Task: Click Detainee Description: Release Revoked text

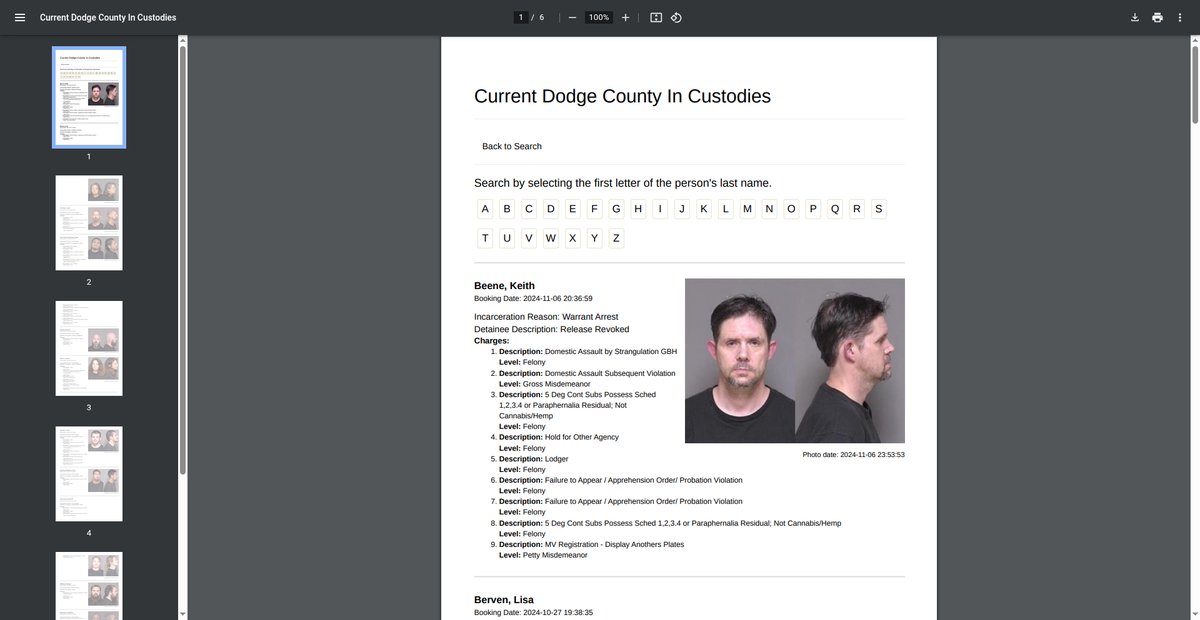Action: (552, 329)
